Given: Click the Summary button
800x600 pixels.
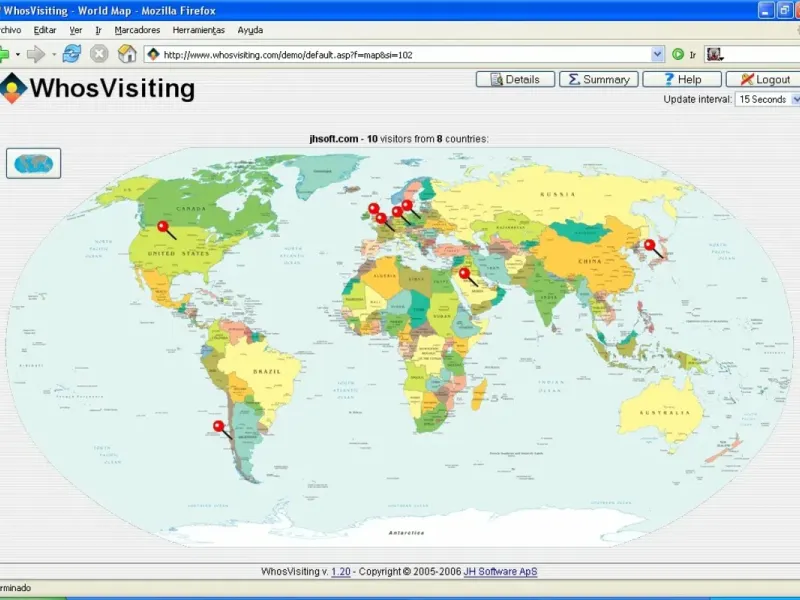Looking at the screenshot, I should tap(598, 79).
